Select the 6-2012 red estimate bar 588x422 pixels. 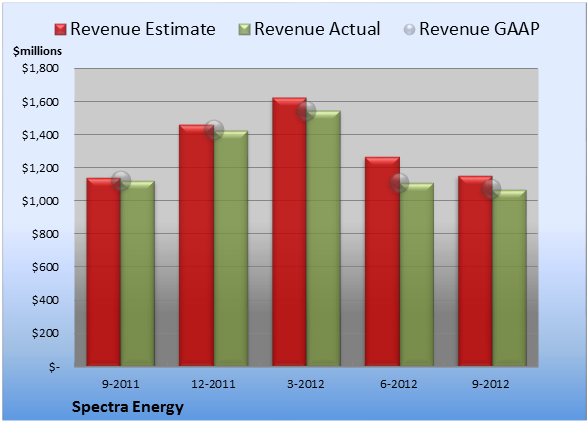(x=382, y=261)
